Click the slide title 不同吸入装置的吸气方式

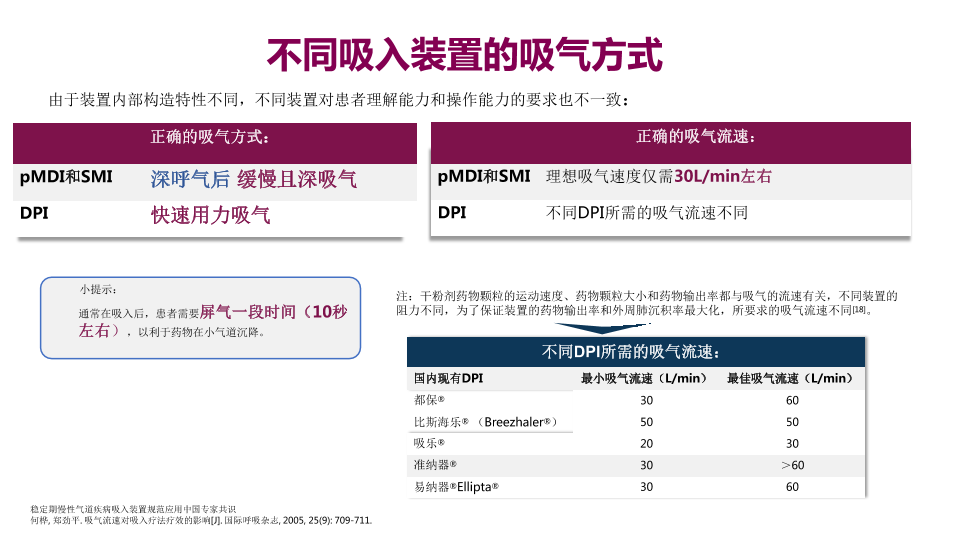(x=465, y=55)
